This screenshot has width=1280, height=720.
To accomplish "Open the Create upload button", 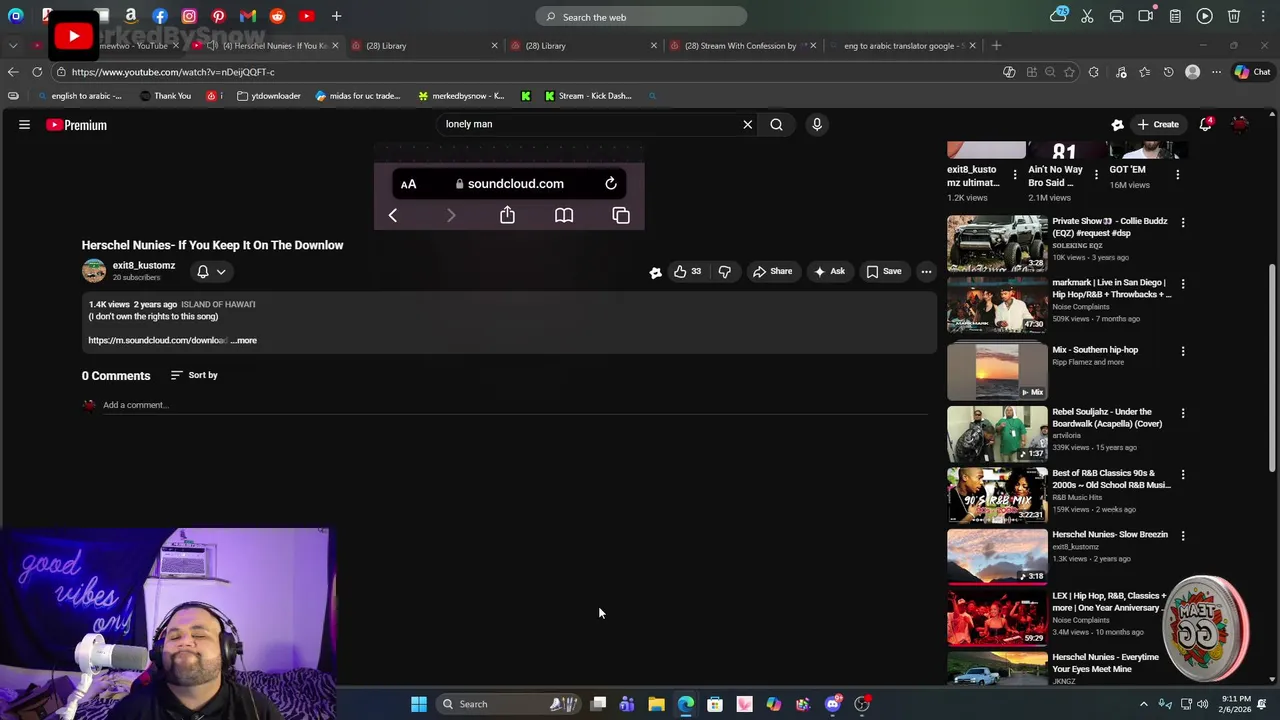I will (x=1158, y=124).
